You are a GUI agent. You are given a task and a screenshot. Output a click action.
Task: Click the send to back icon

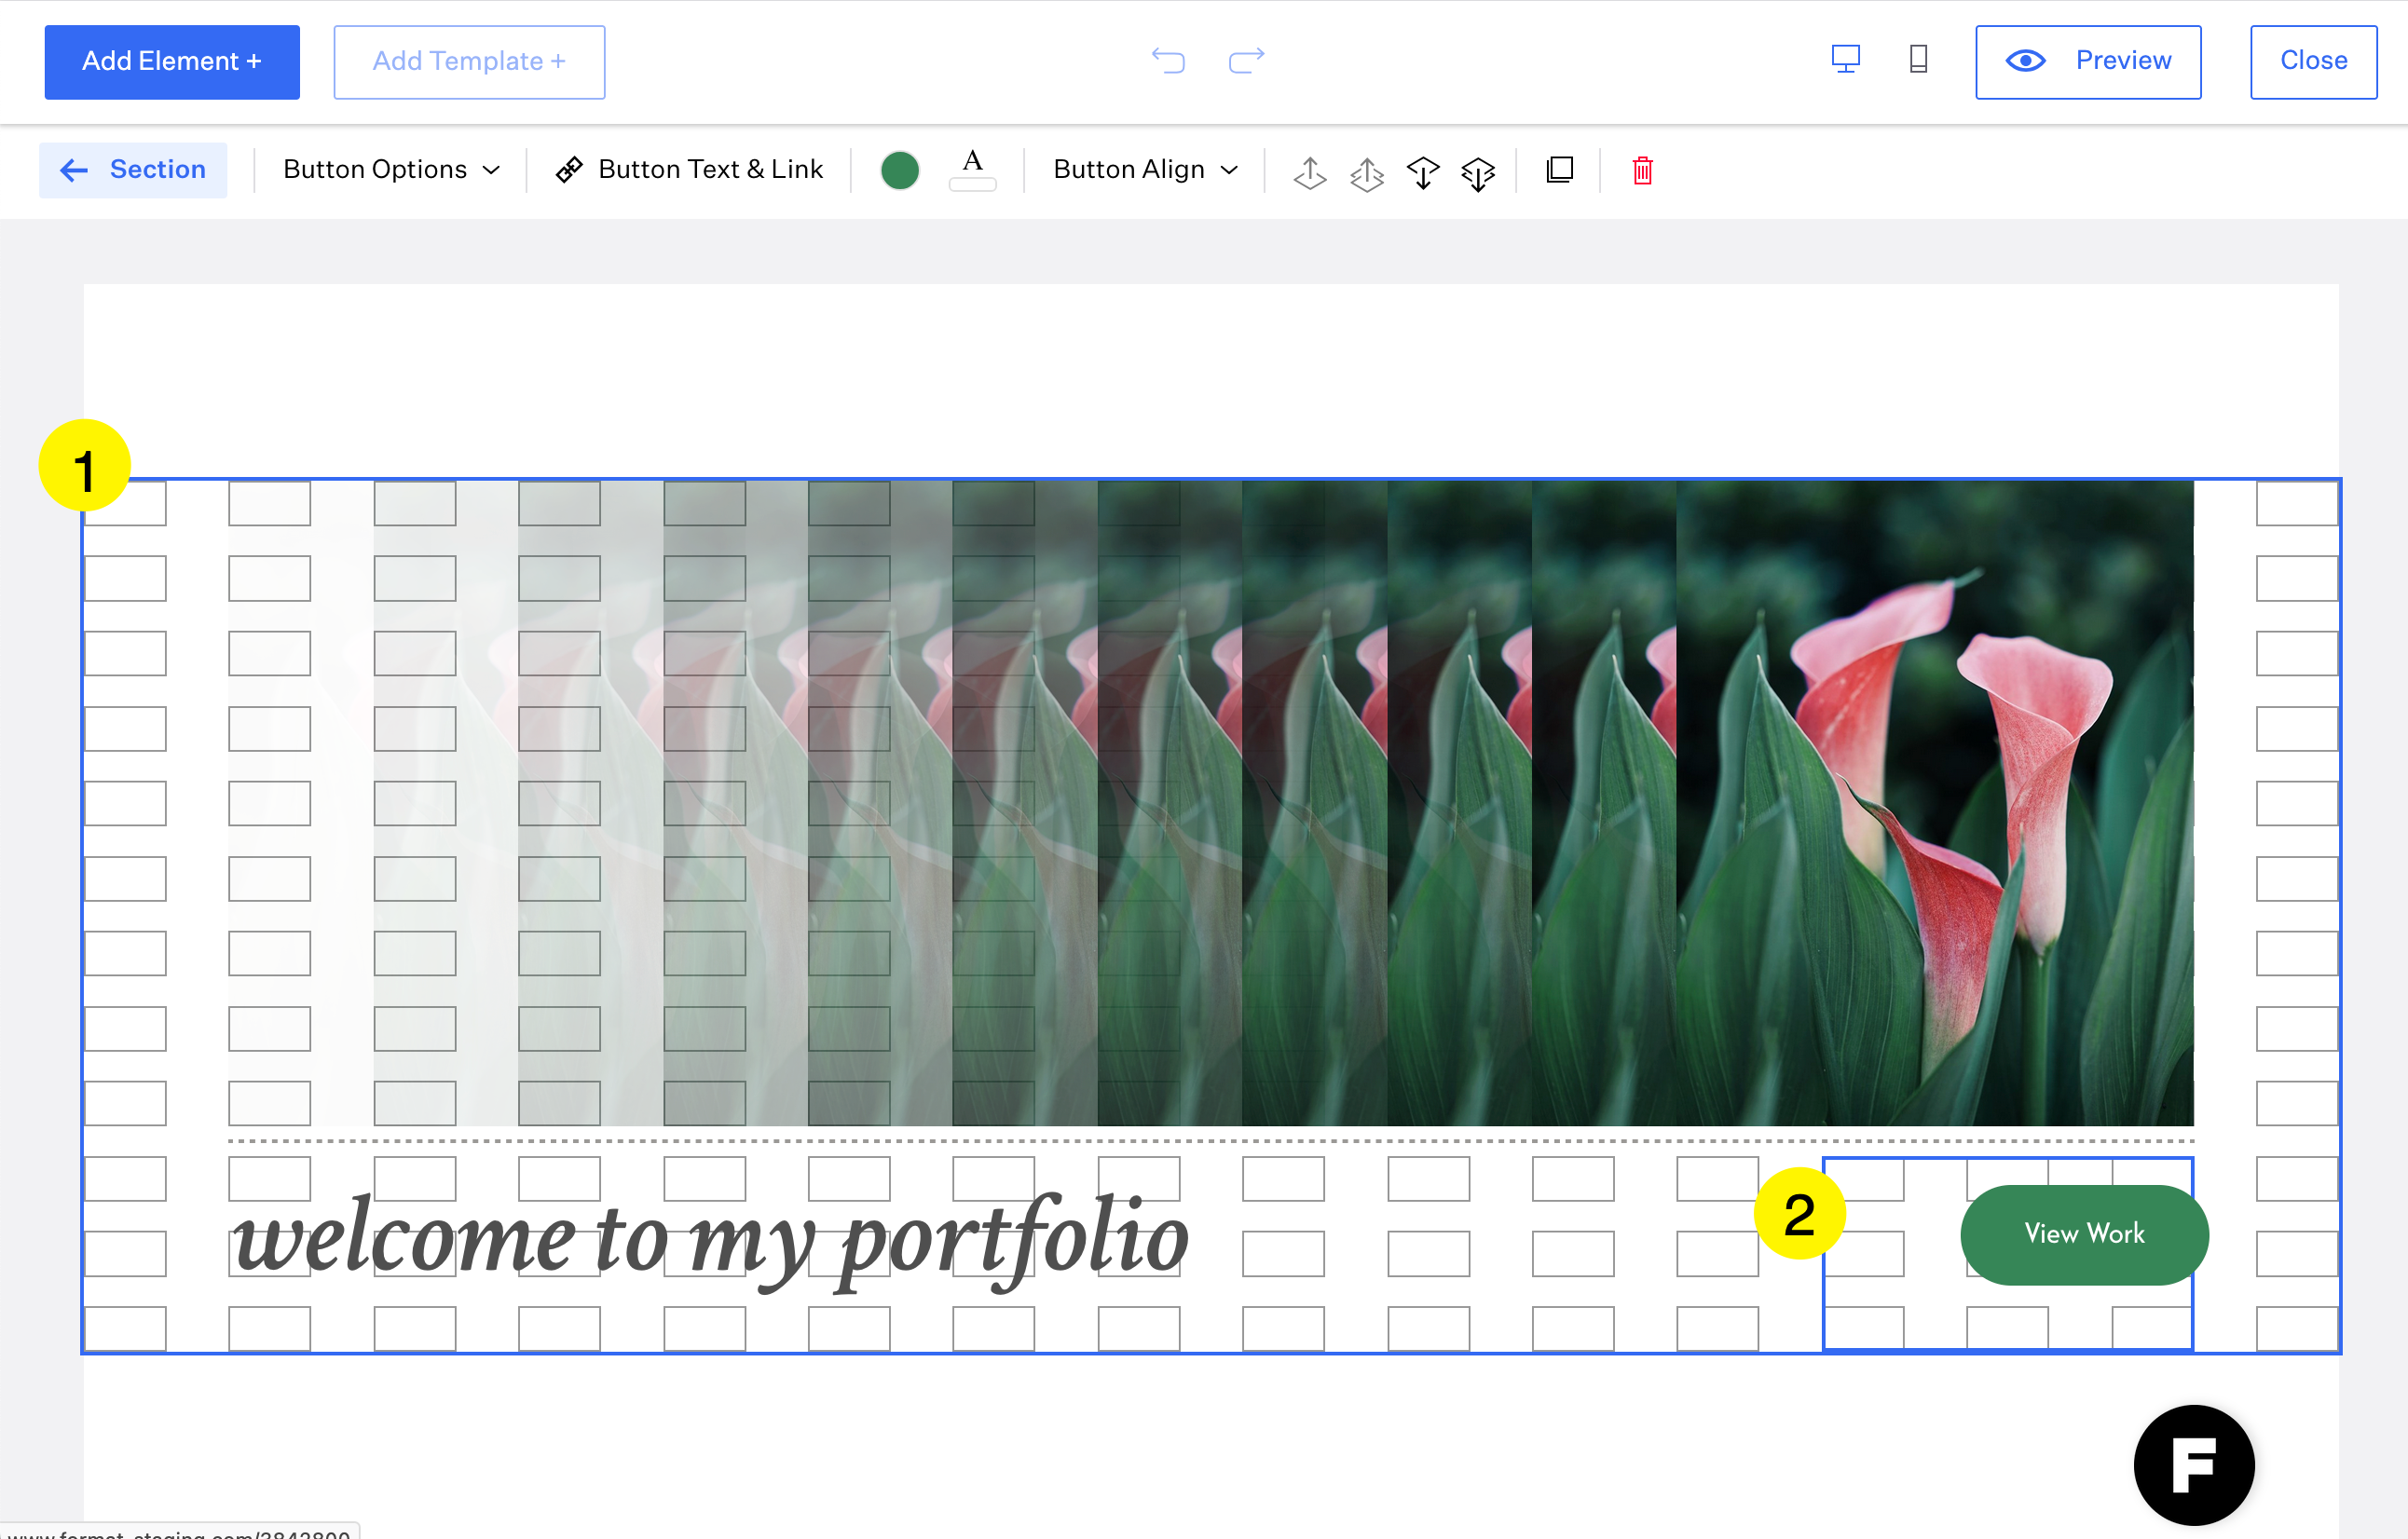click(1478, 172)
